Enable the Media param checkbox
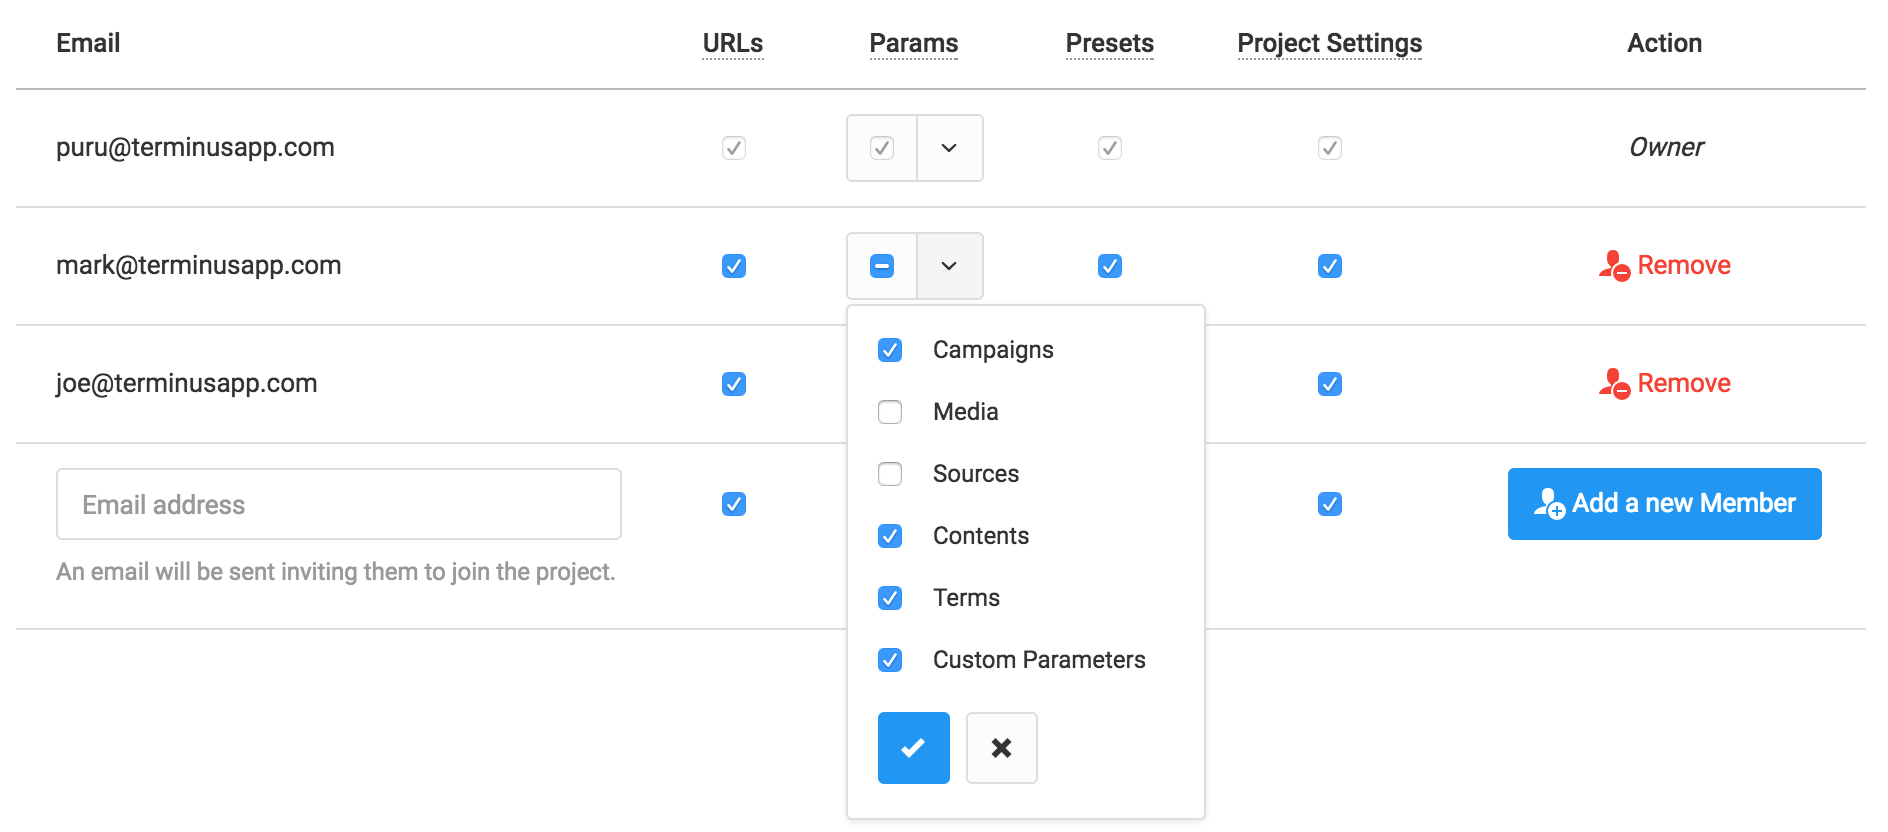 [890, 412]
